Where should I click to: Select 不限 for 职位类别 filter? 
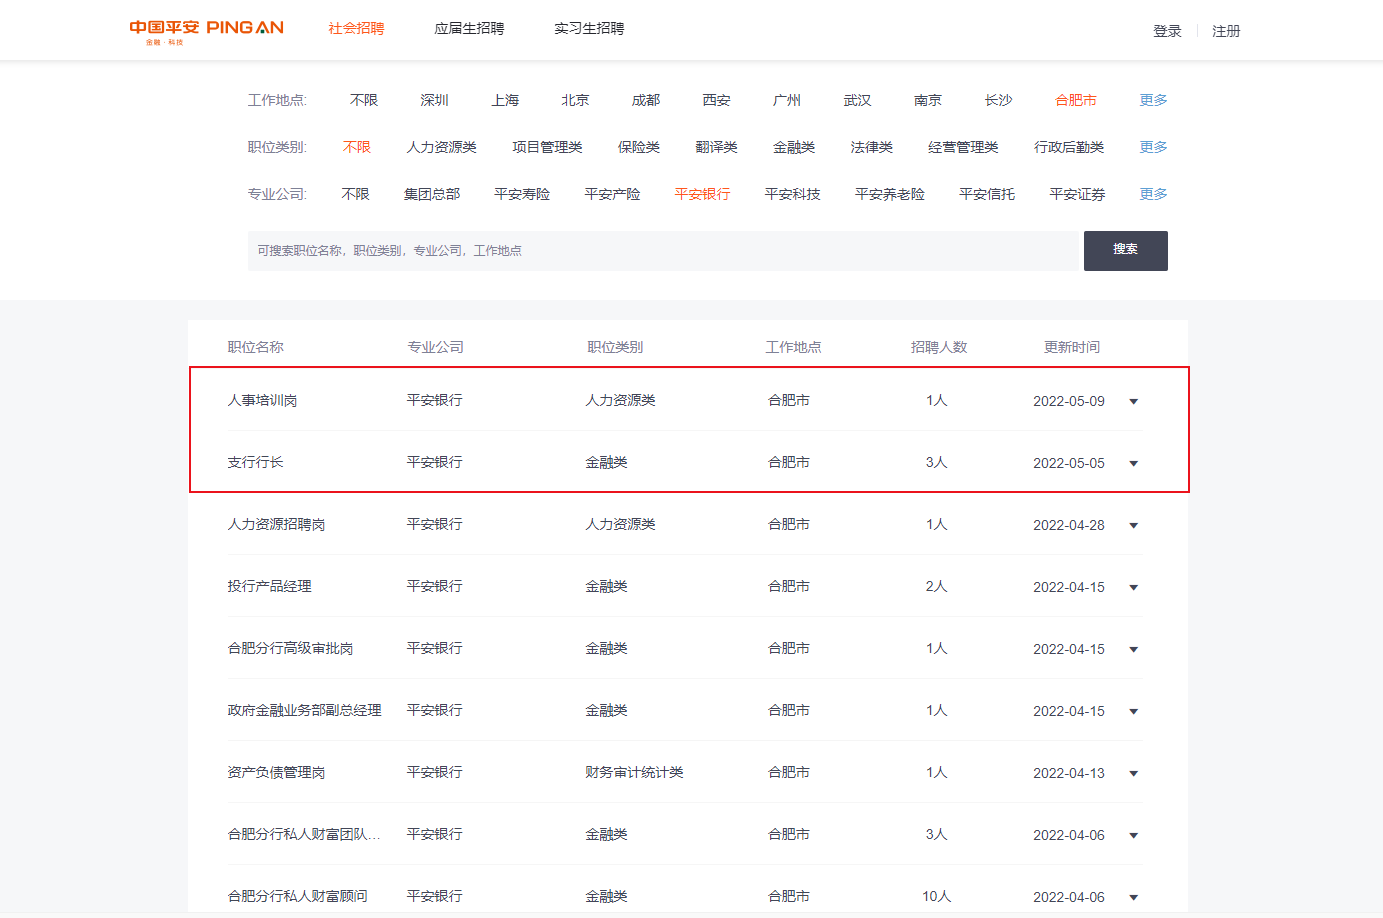pyautogui.click(x=357, y=147)
